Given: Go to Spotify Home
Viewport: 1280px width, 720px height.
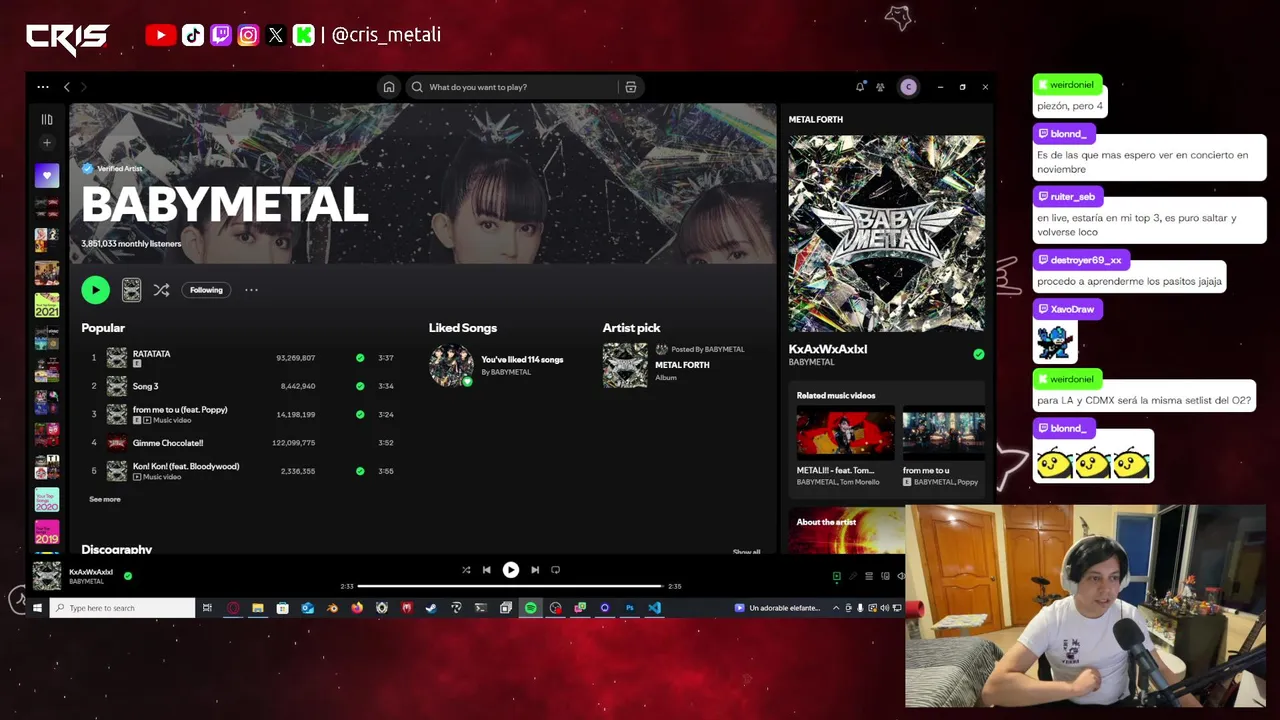Looking at the screenshot, I should coord(389,87).
